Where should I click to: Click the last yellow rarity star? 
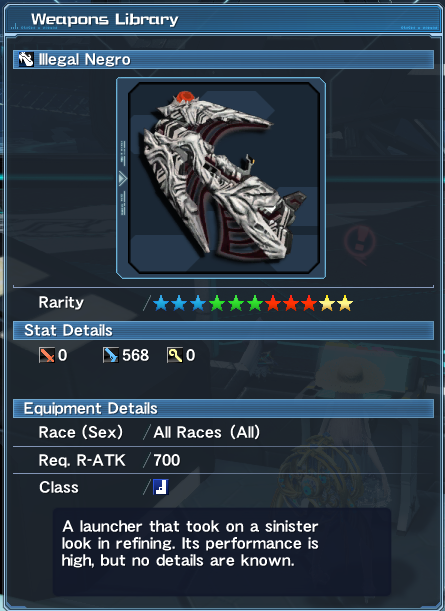[345, 303]
